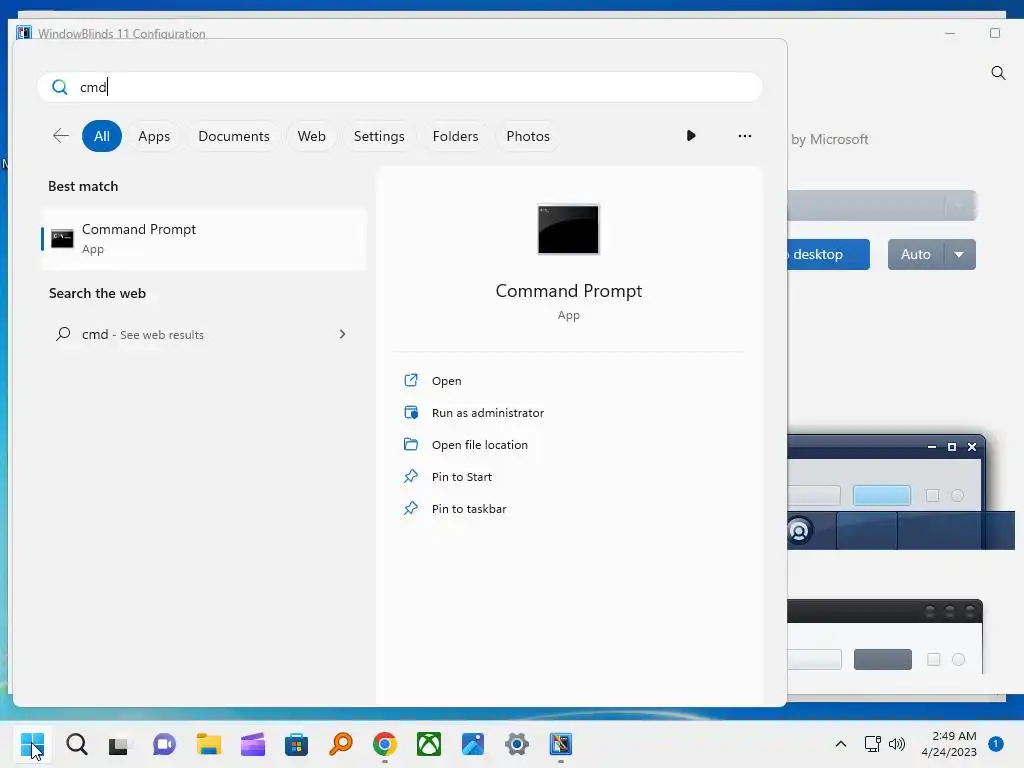Launch the Chat app from taskbar
1024x768 pixels.
point(164,744)
